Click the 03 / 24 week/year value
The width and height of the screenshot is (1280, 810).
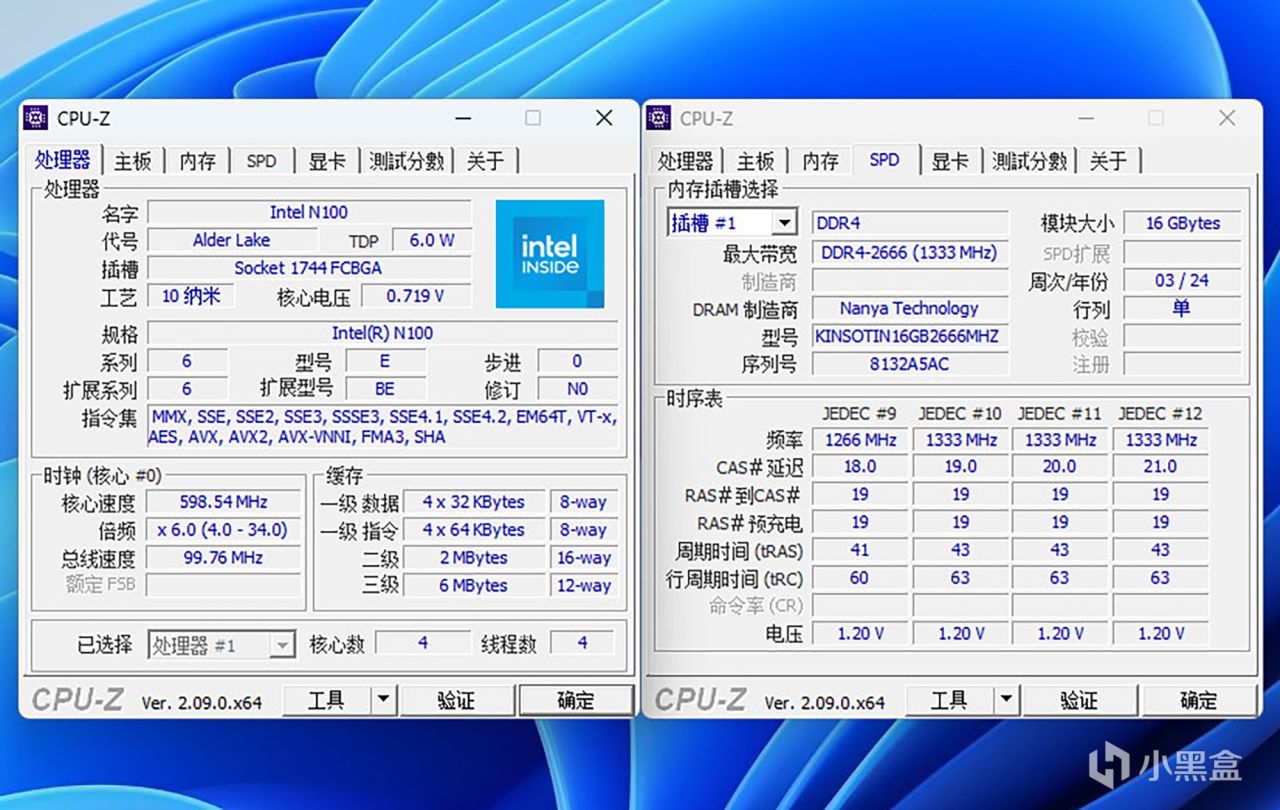point(1183,281)
